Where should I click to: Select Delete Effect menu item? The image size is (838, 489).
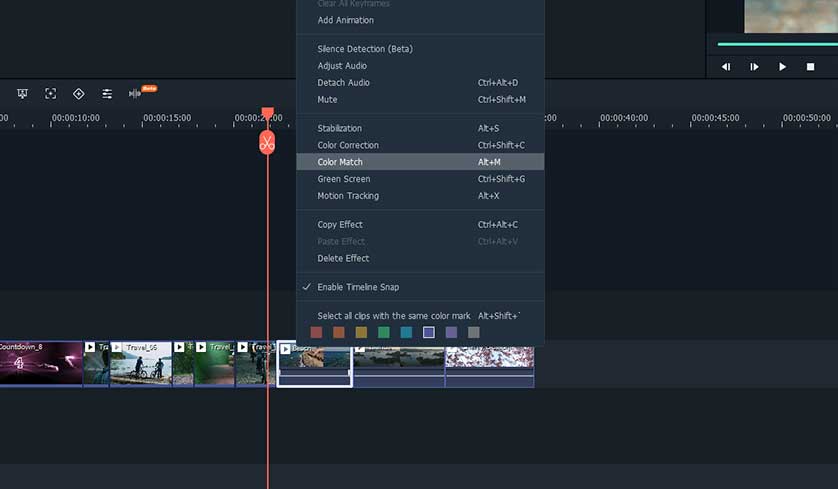coord(420,258)
